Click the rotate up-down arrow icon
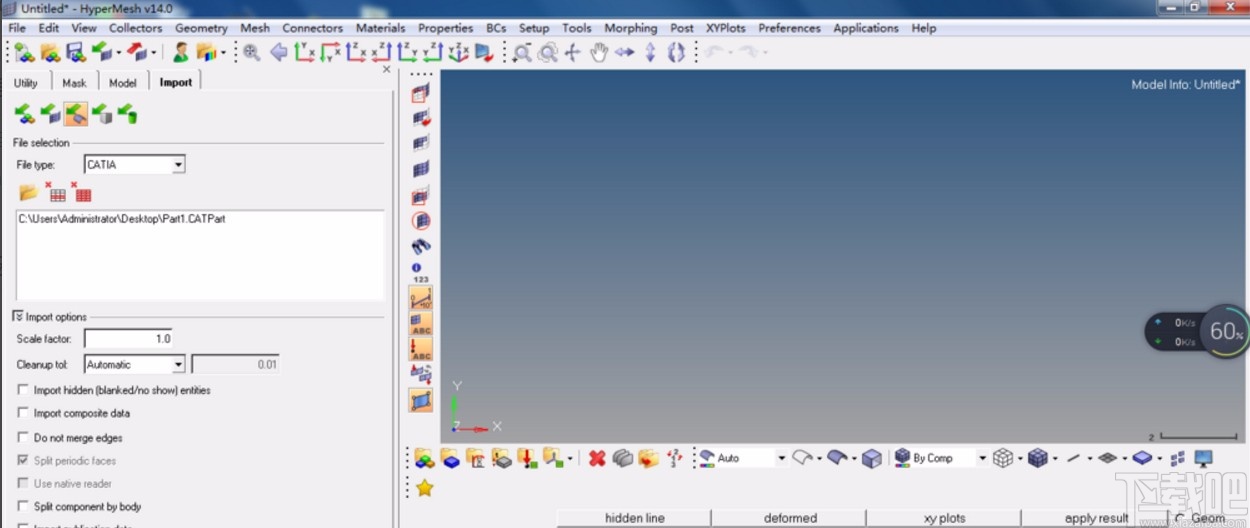Screen dimensions: 1250x528 [650, 52]
